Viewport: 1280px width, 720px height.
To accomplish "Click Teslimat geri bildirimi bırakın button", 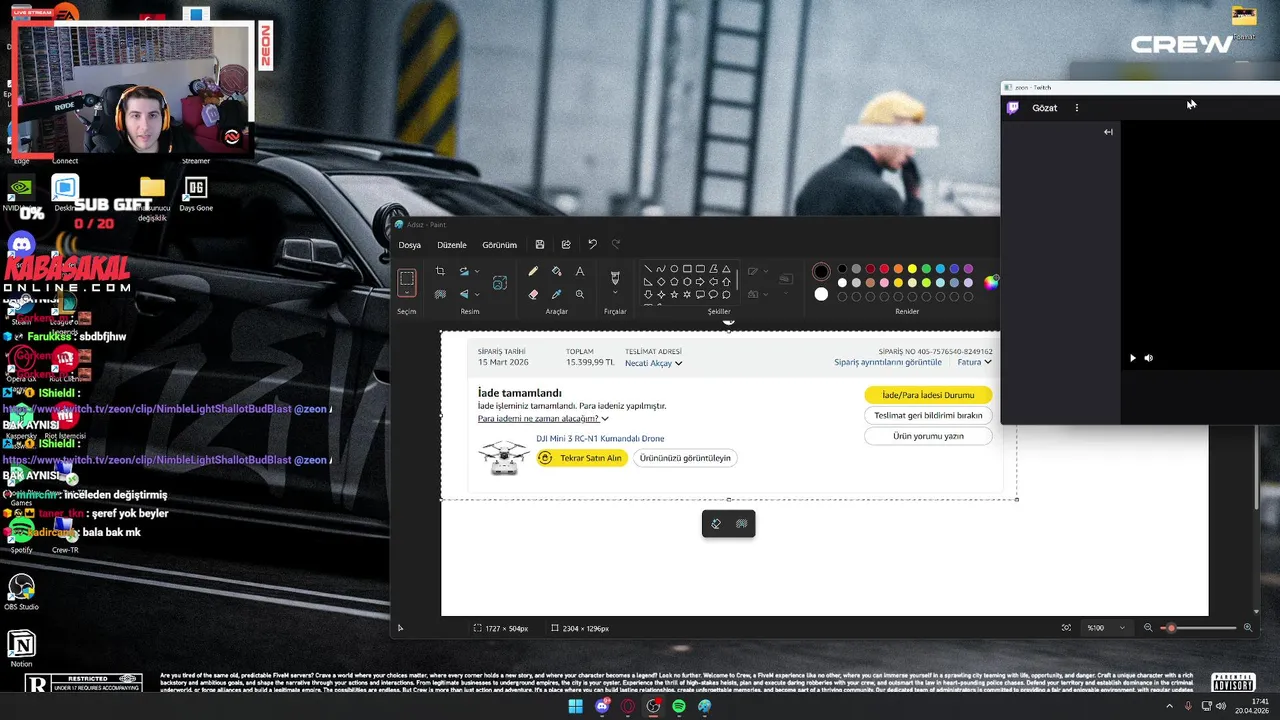I will click(928, 415).
